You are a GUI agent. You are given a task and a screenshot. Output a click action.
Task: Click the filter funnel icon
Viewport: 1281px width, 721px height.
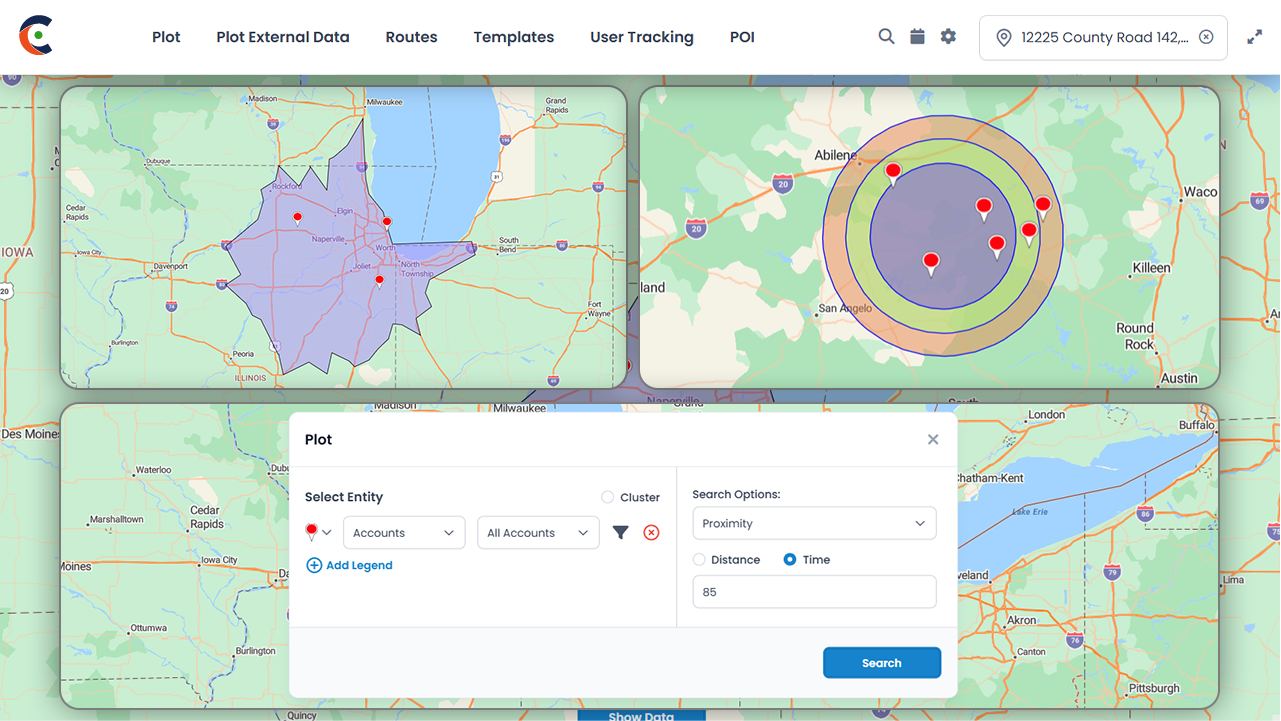pos(620,533)
